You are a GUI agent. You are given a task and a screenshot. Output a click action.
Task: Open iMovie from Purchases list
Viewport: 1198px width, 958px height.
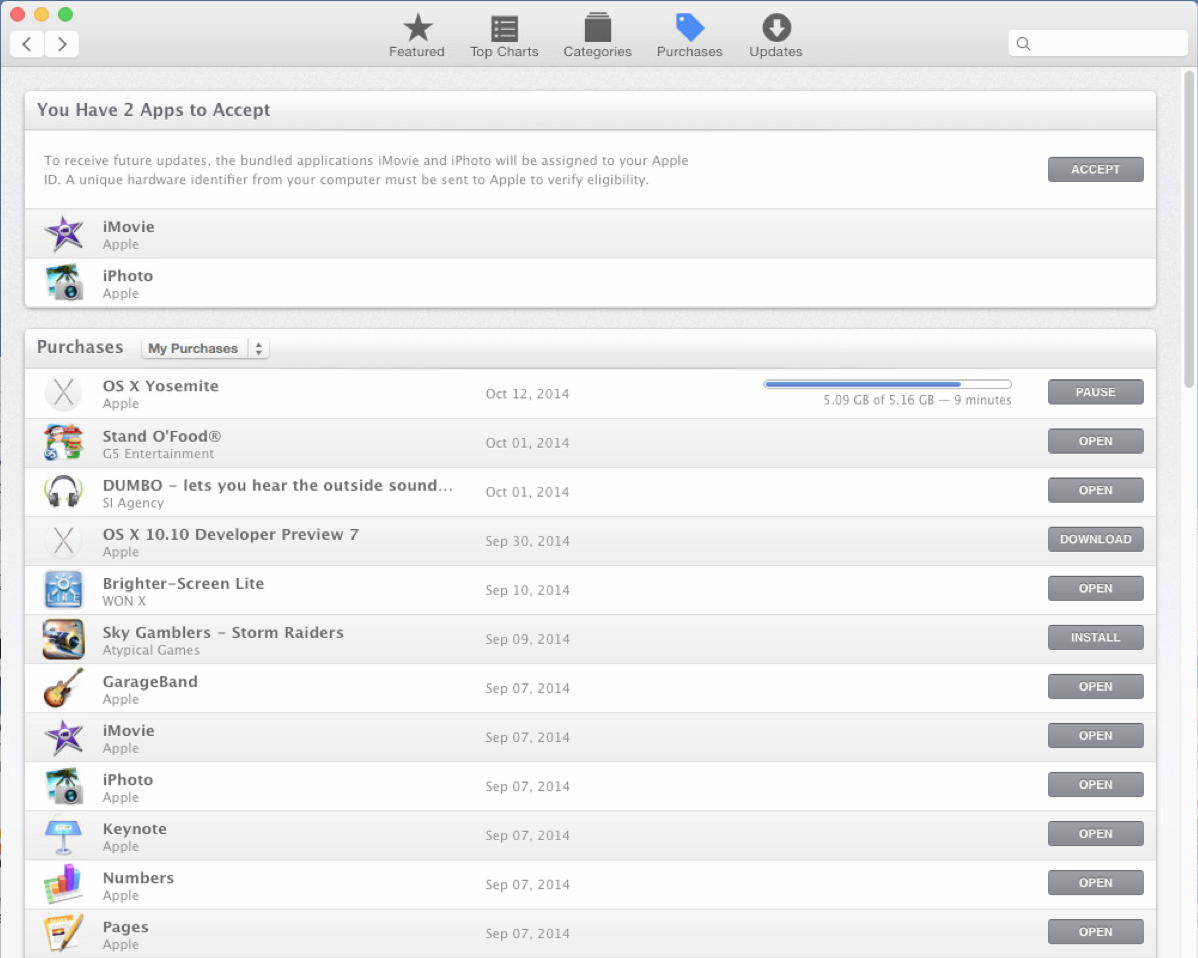(1095, 736)
